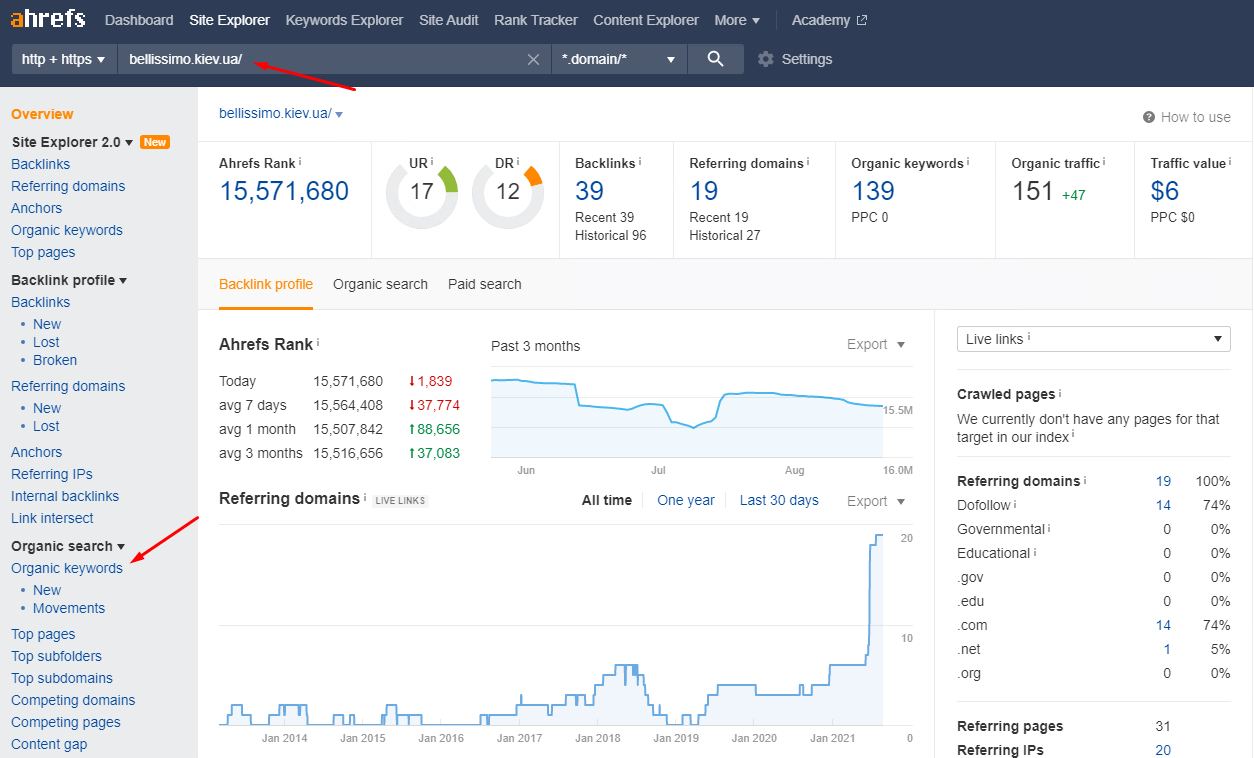Screen dimensions: 1254x758
Task: Open the http + https protocol dropdown
Action: (63, 59)
